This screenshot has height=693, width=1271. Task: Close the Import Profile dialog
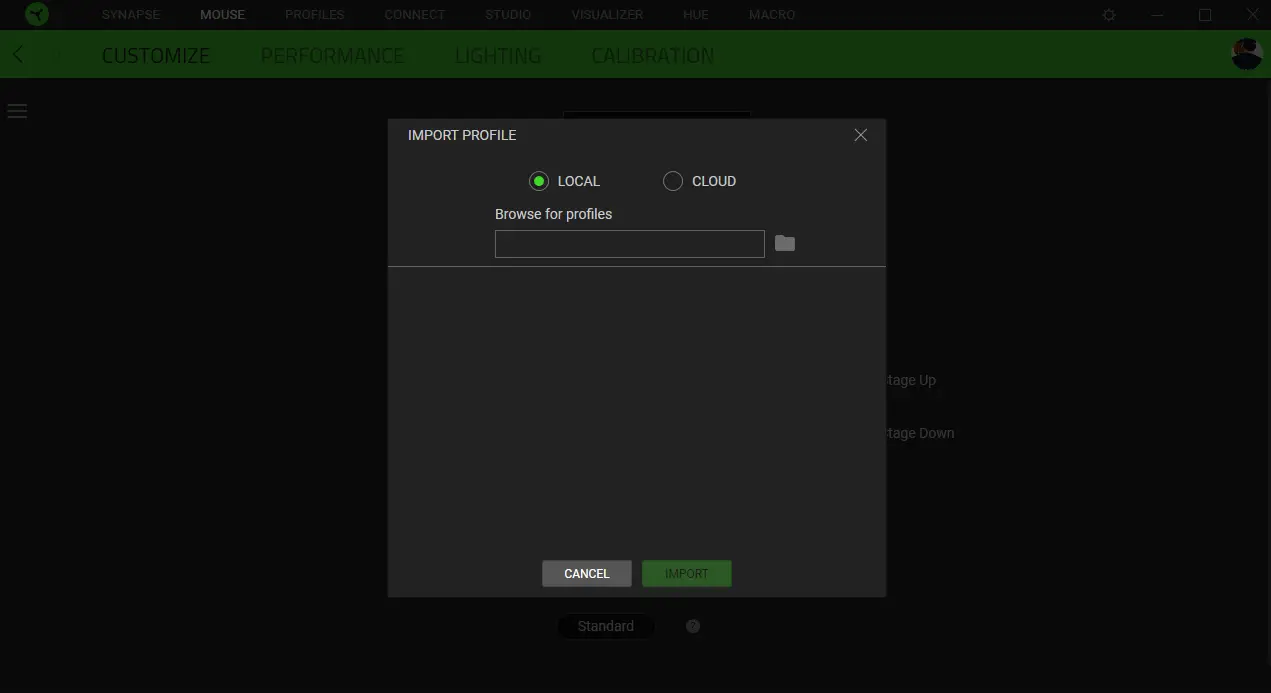pyautogui.click(x=860, y=135)
